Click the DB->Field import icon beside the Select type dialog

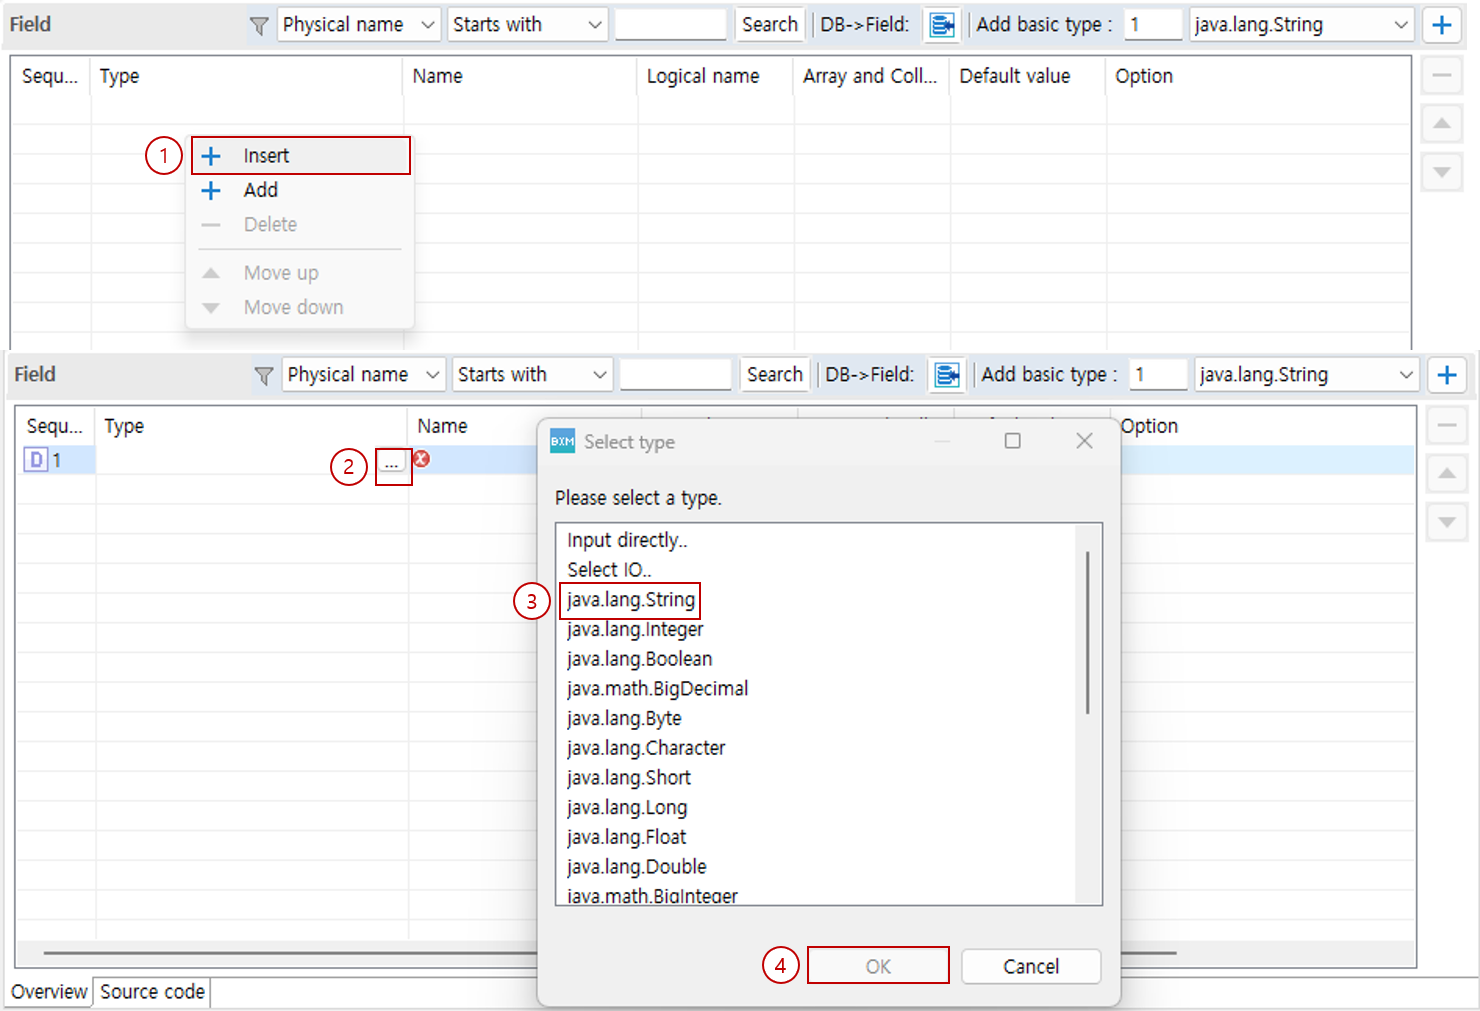click(x=946, y=375)
